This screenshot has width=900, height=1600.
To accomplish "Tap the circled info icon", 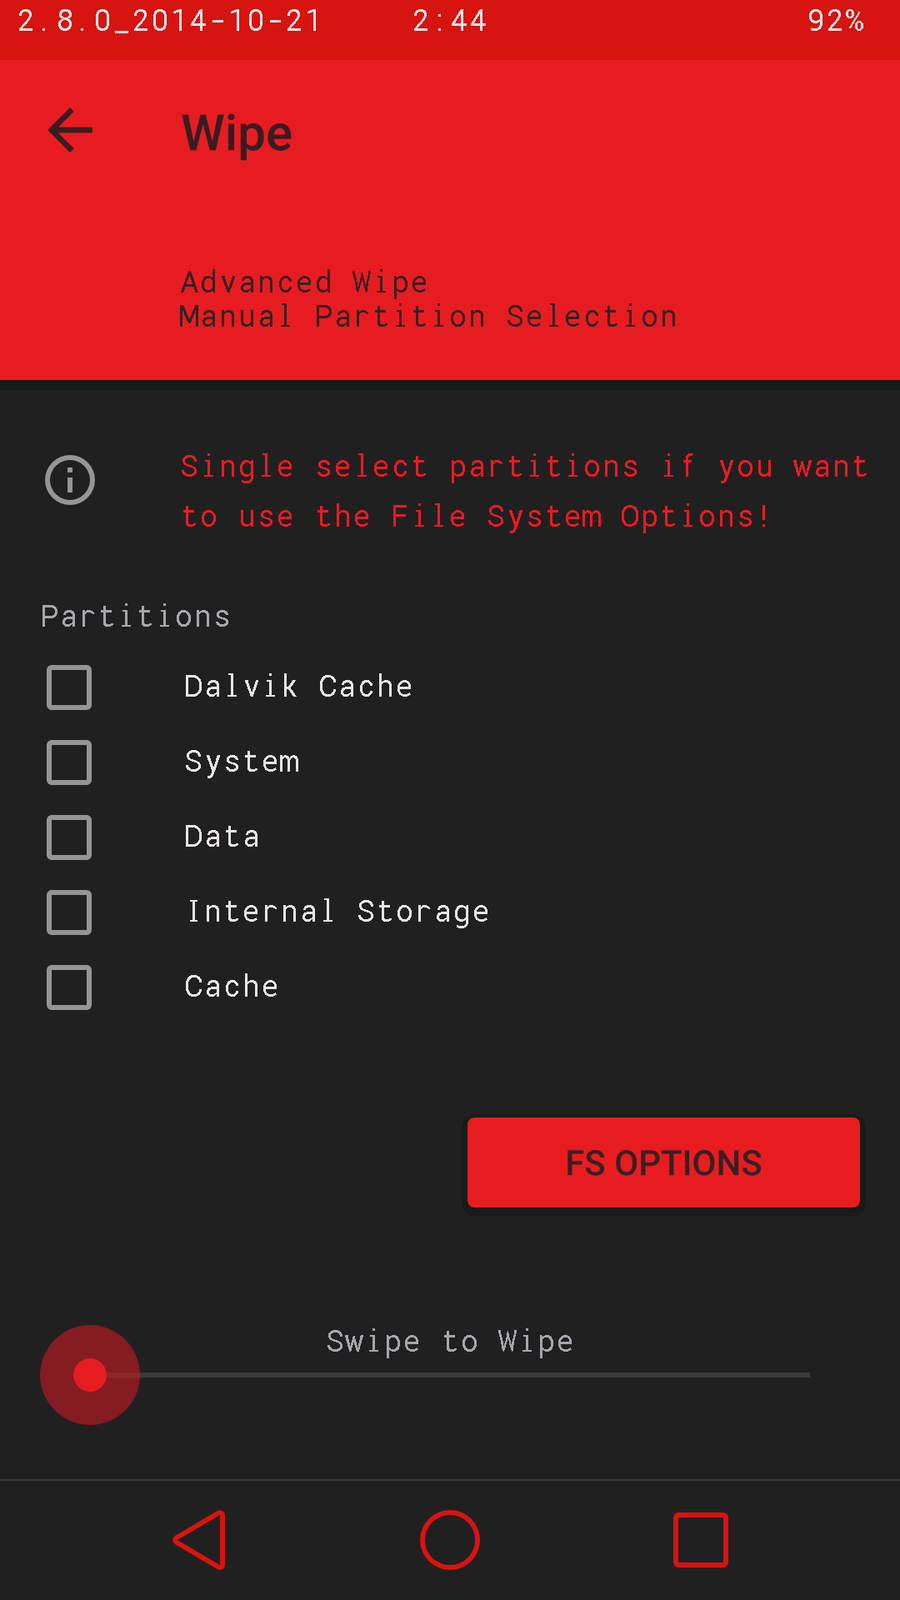I will pyautogui.click(x=70, y=480).
